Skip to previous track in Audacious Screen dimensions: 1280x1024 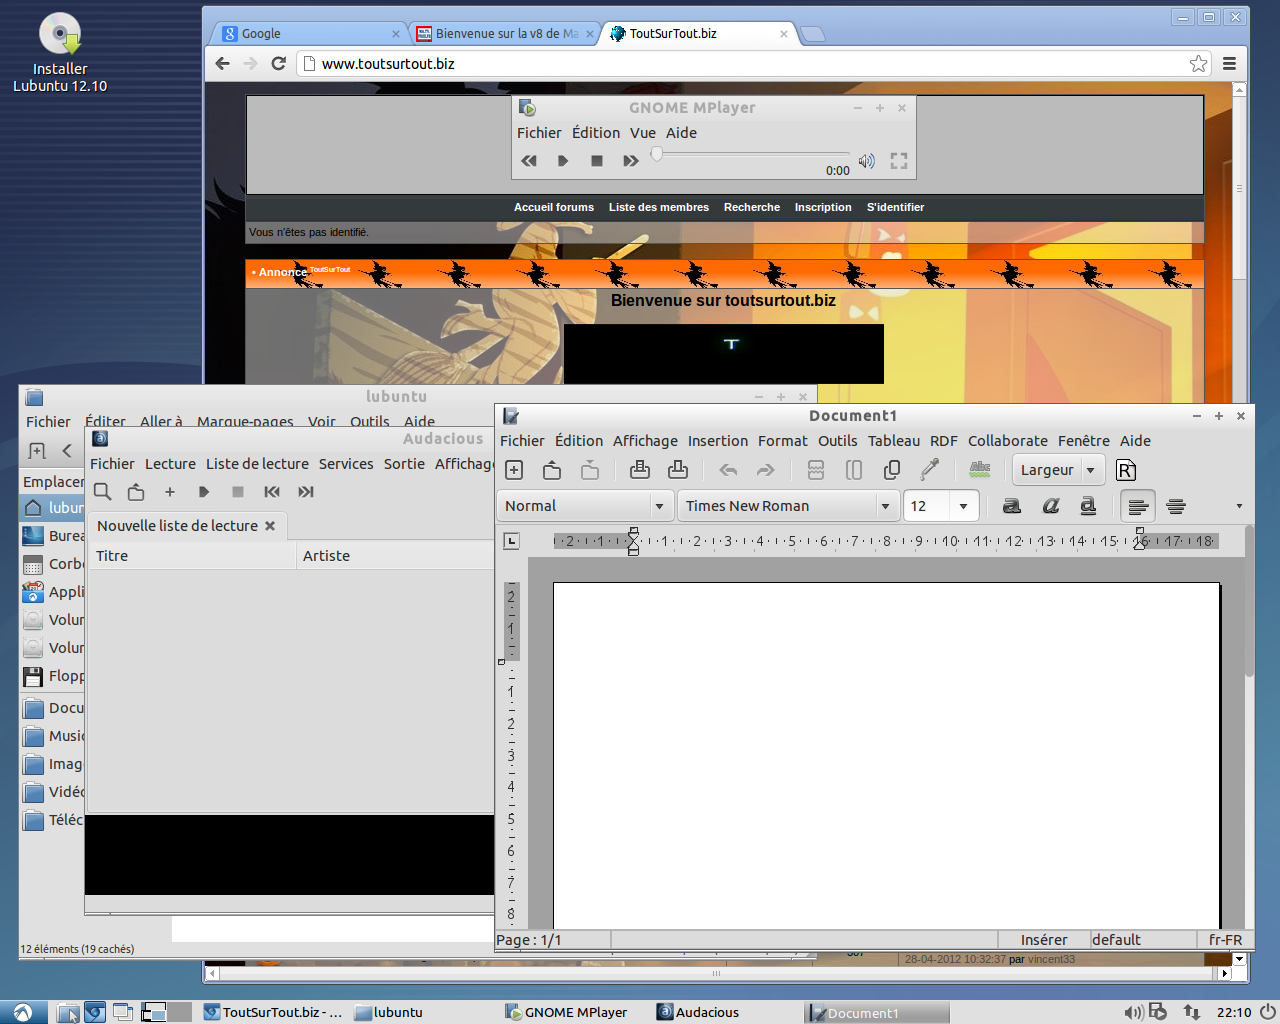(272, 491)
